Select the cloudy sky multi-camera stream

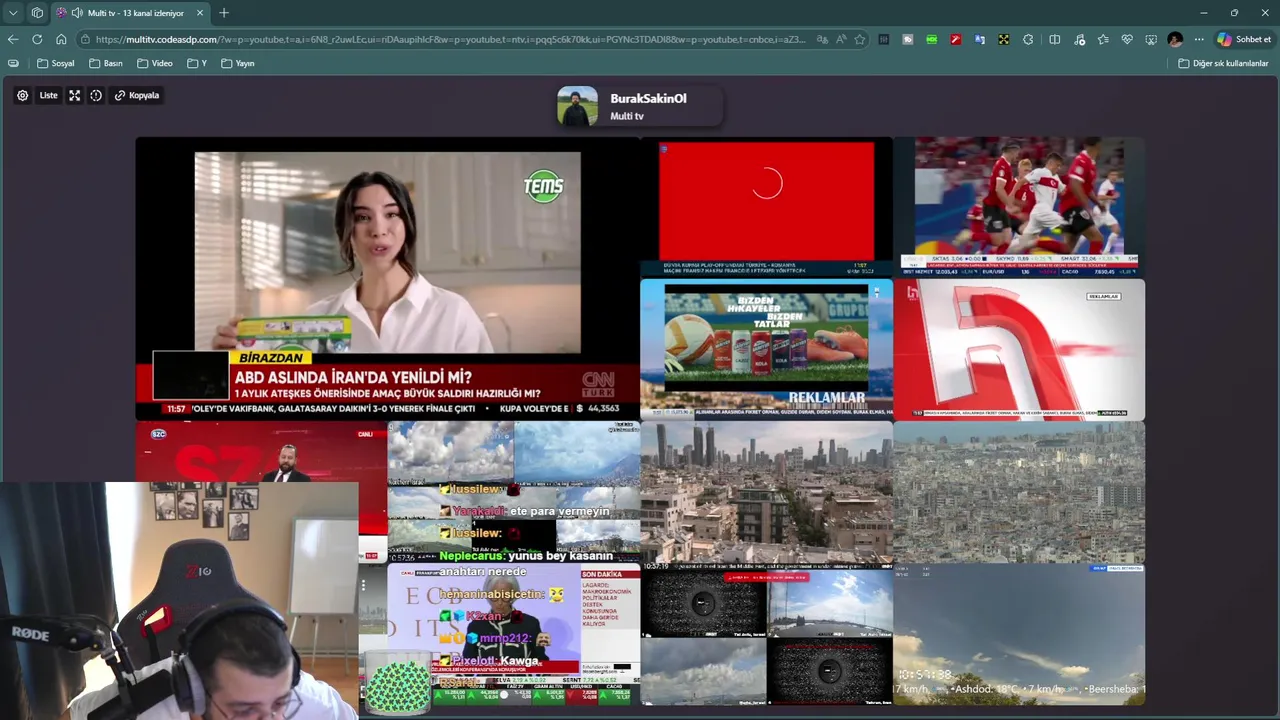click(x=513, y=492)
